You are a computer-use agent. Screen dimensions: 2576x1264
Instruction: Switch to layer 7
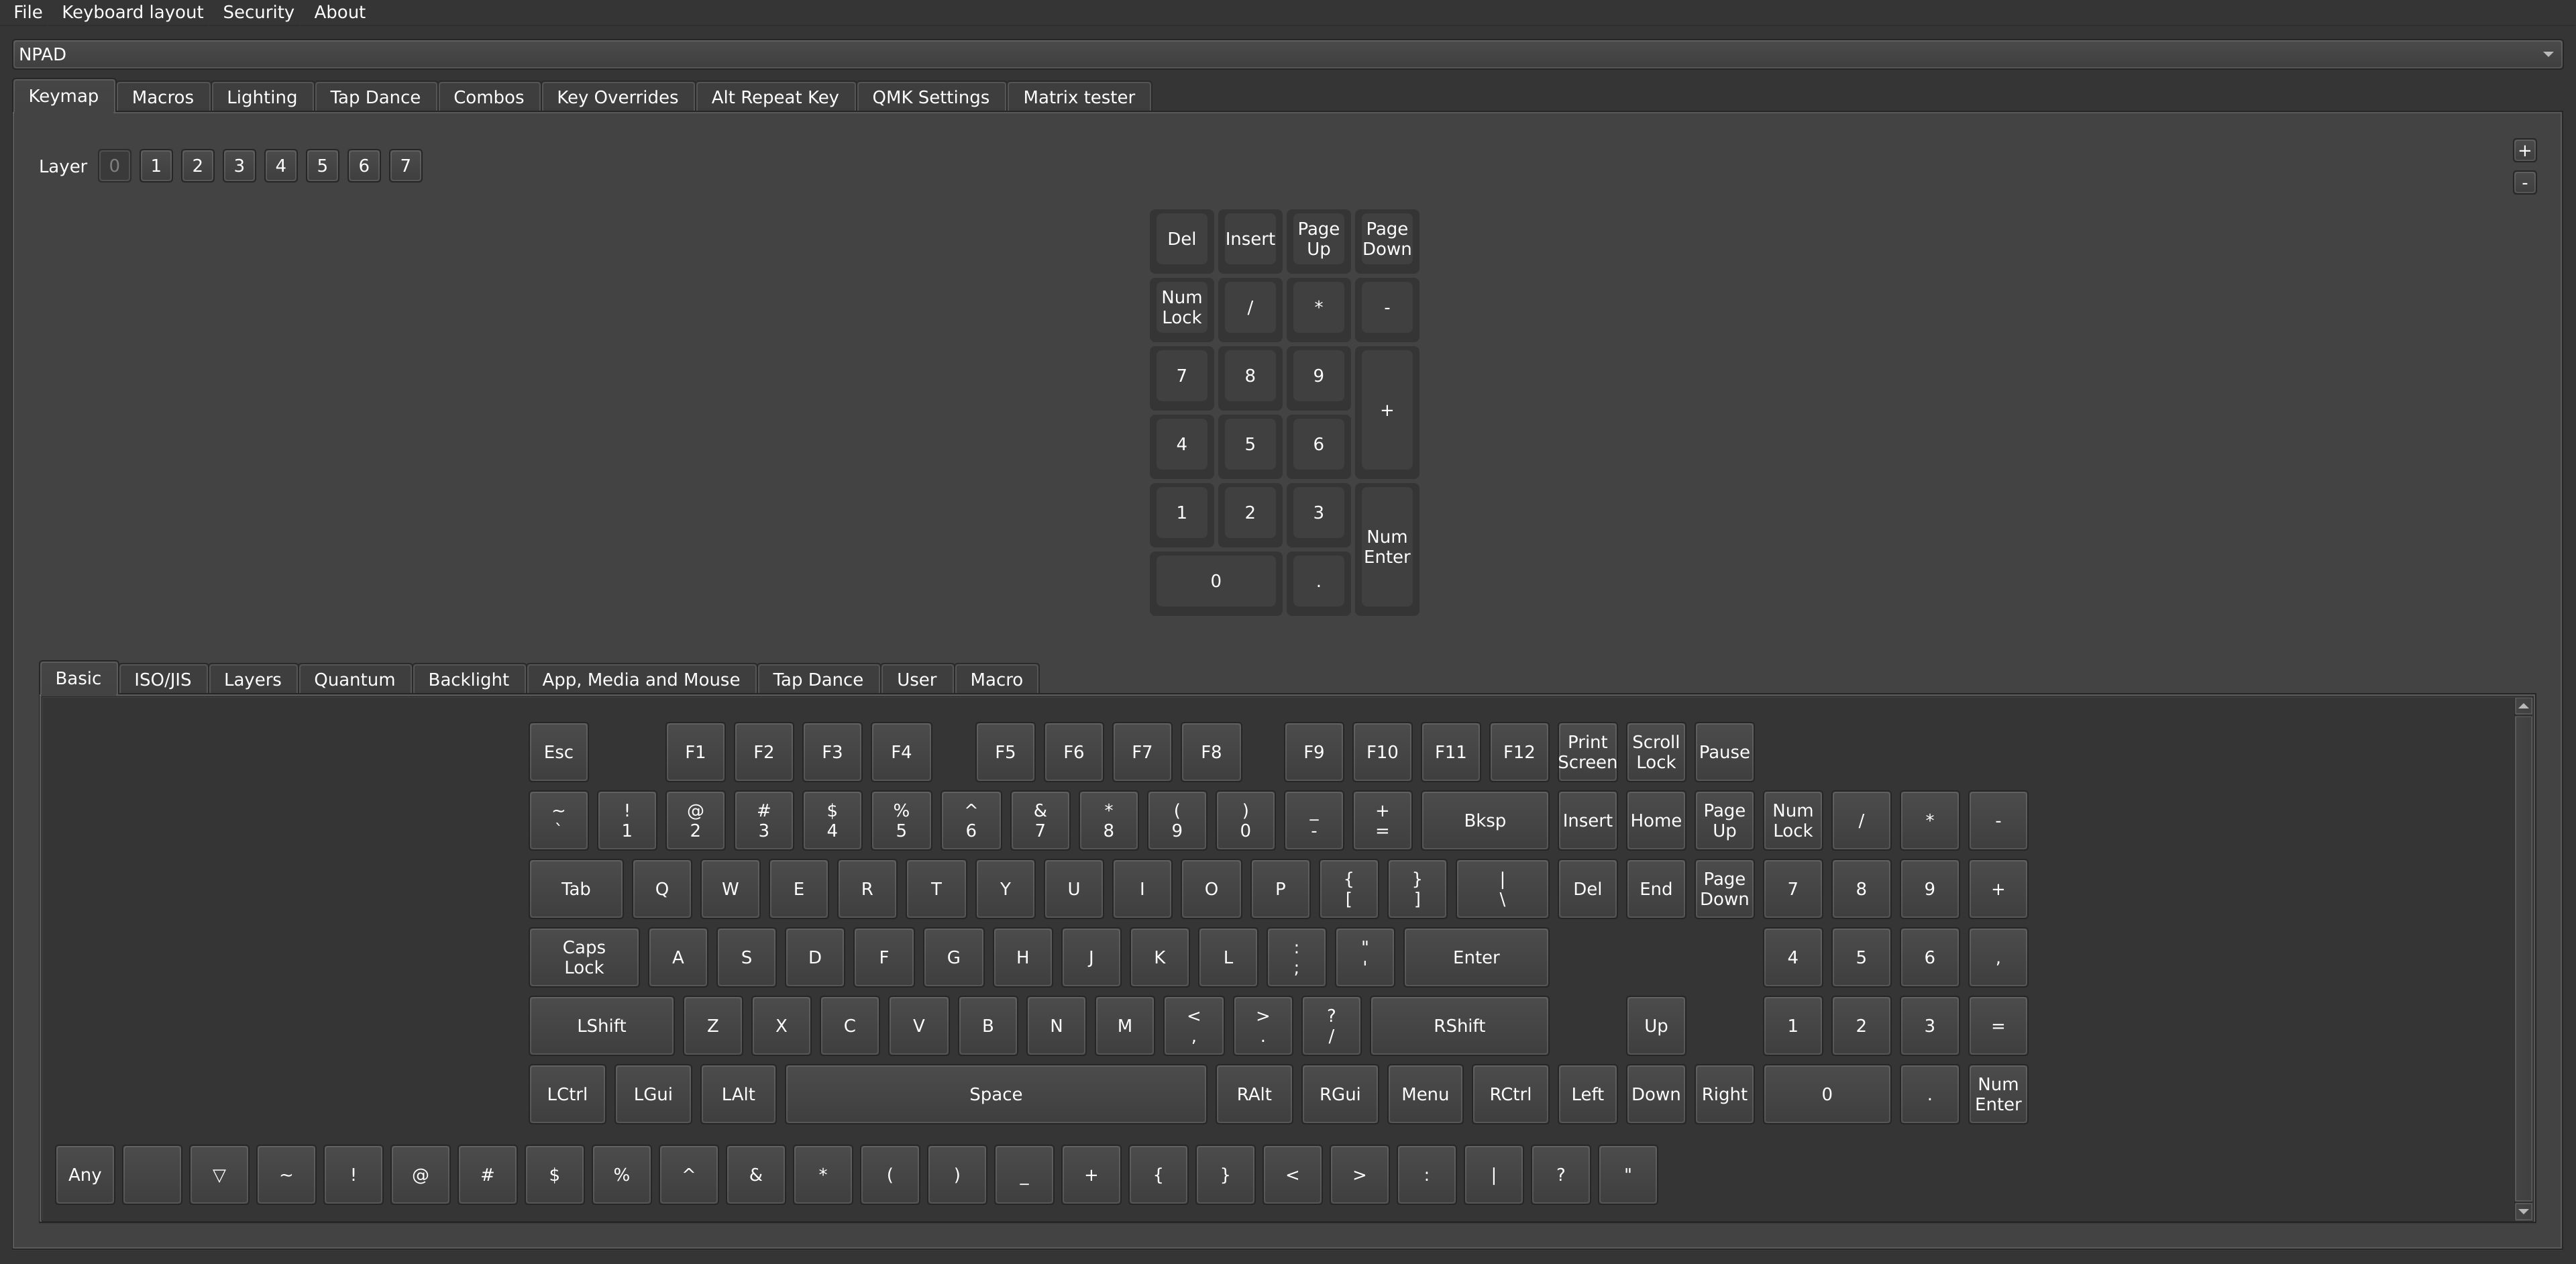pos(405,166)
